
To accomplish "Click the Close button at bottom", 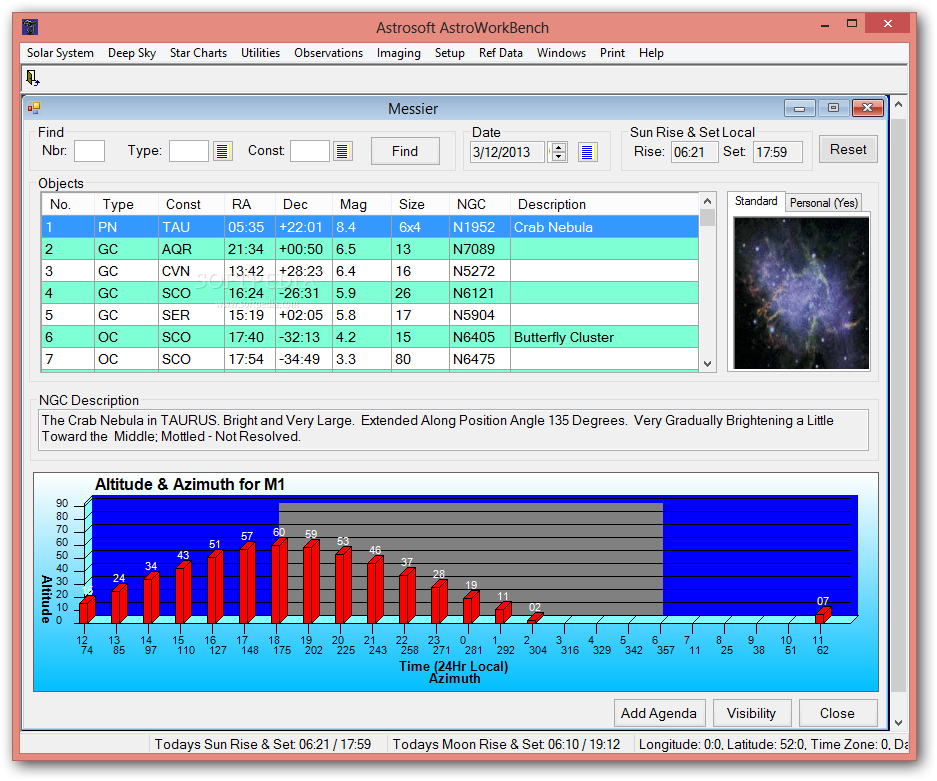I will click(837, 713).
